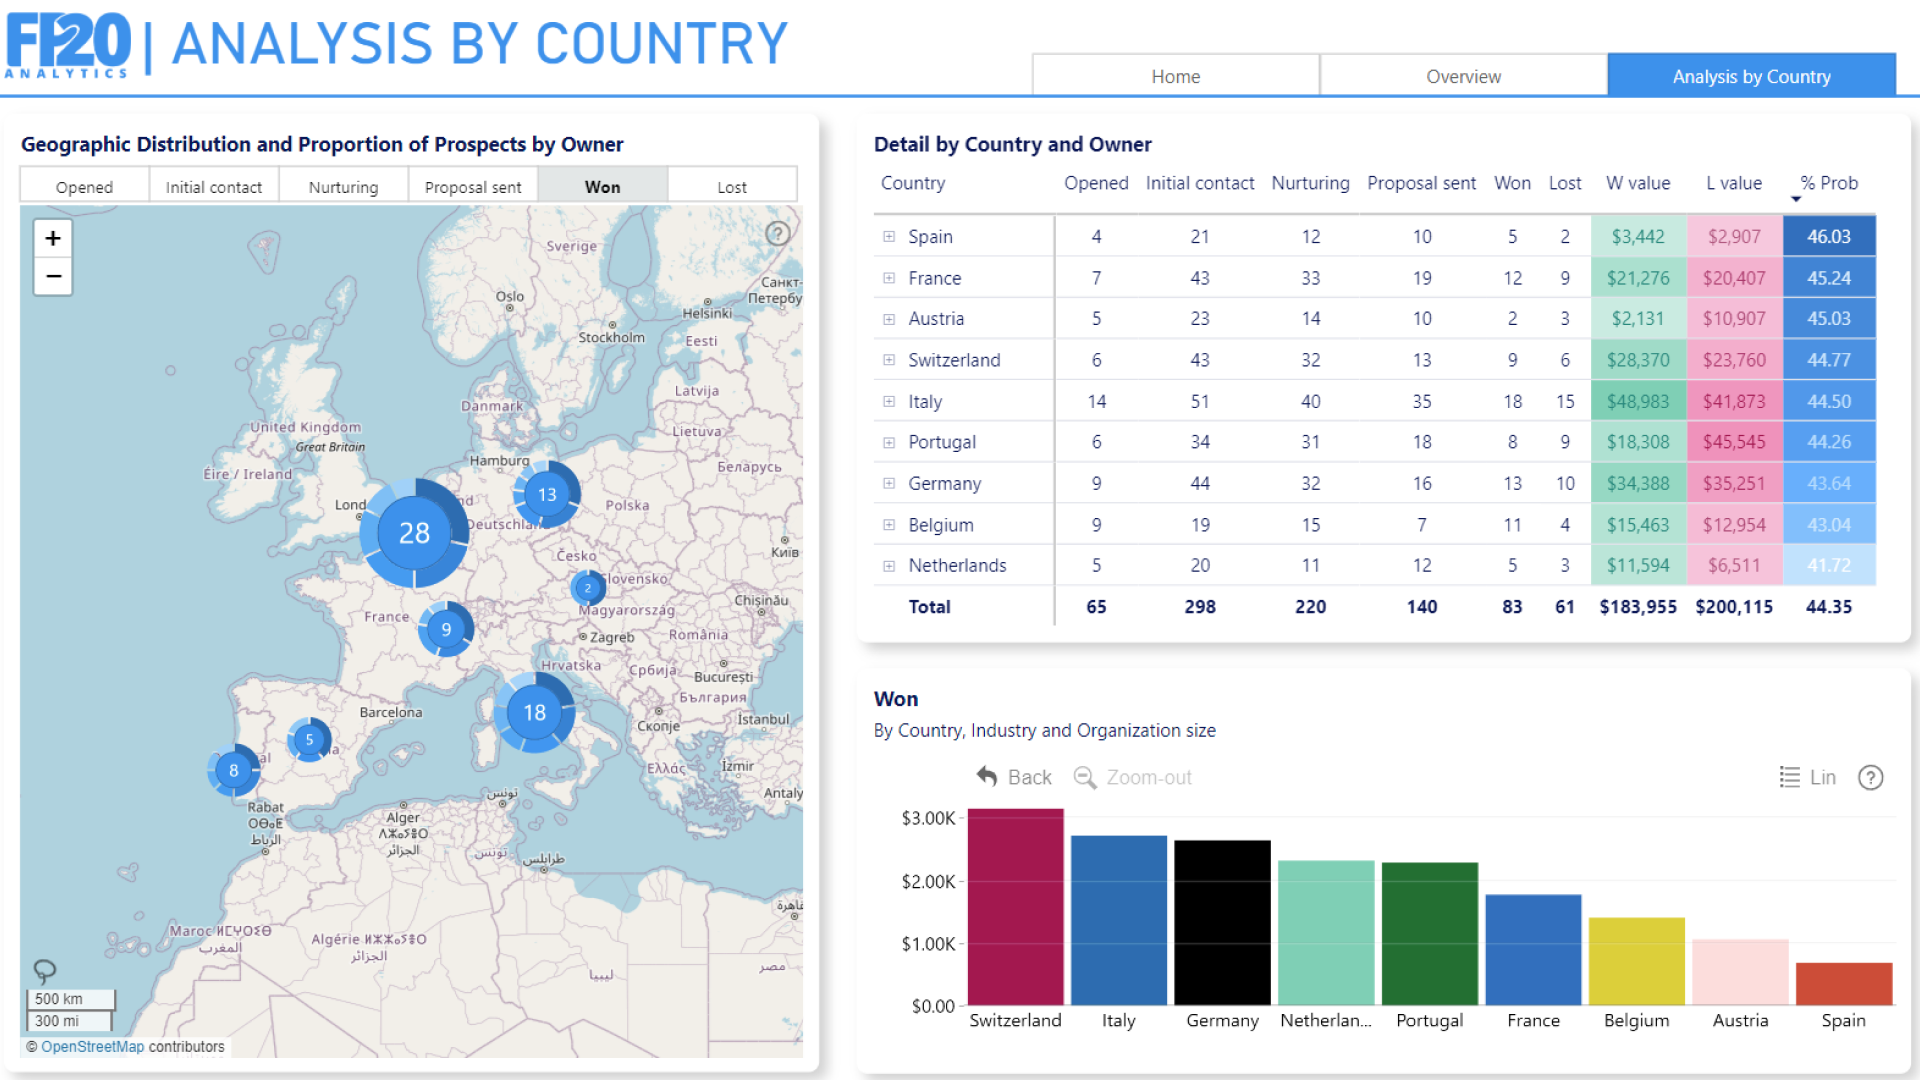Expand the Spain row
1920x1080 pixels.
point(889,237)
